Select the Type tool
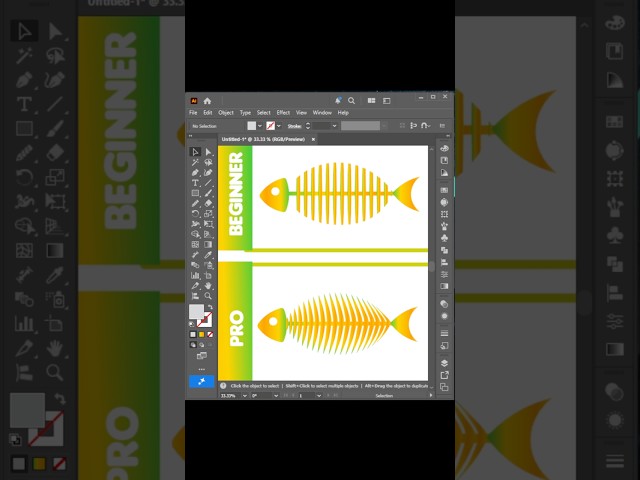Image resolution: width=640 pixels, height=480 pixels. 195,183
